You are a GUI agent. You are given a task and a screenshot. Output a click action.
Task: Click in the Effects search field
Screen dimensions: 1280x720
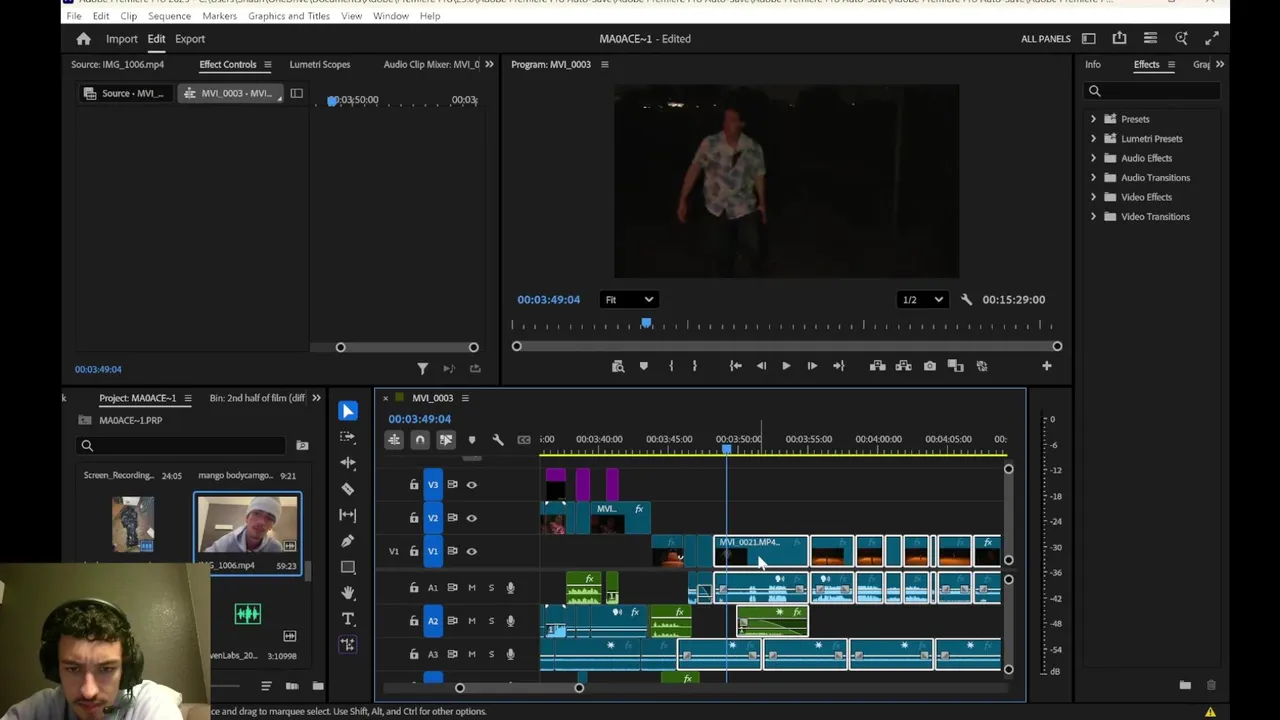click(x=1153, y=92)
